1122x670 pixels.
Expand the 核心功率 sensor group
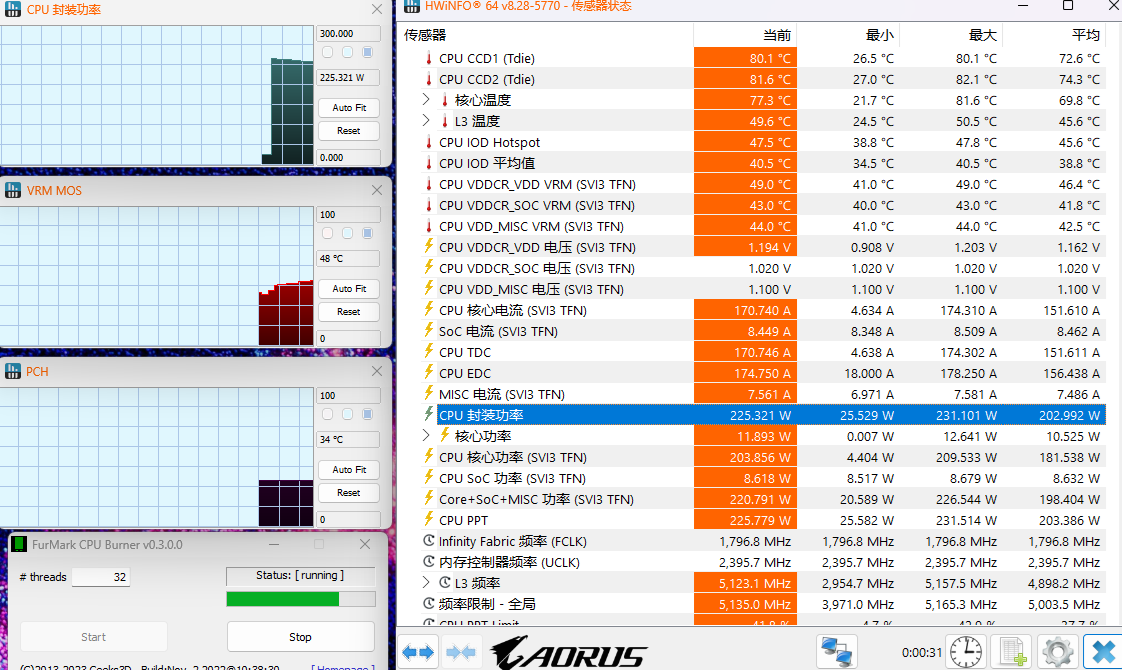click(x=426, y=436)
